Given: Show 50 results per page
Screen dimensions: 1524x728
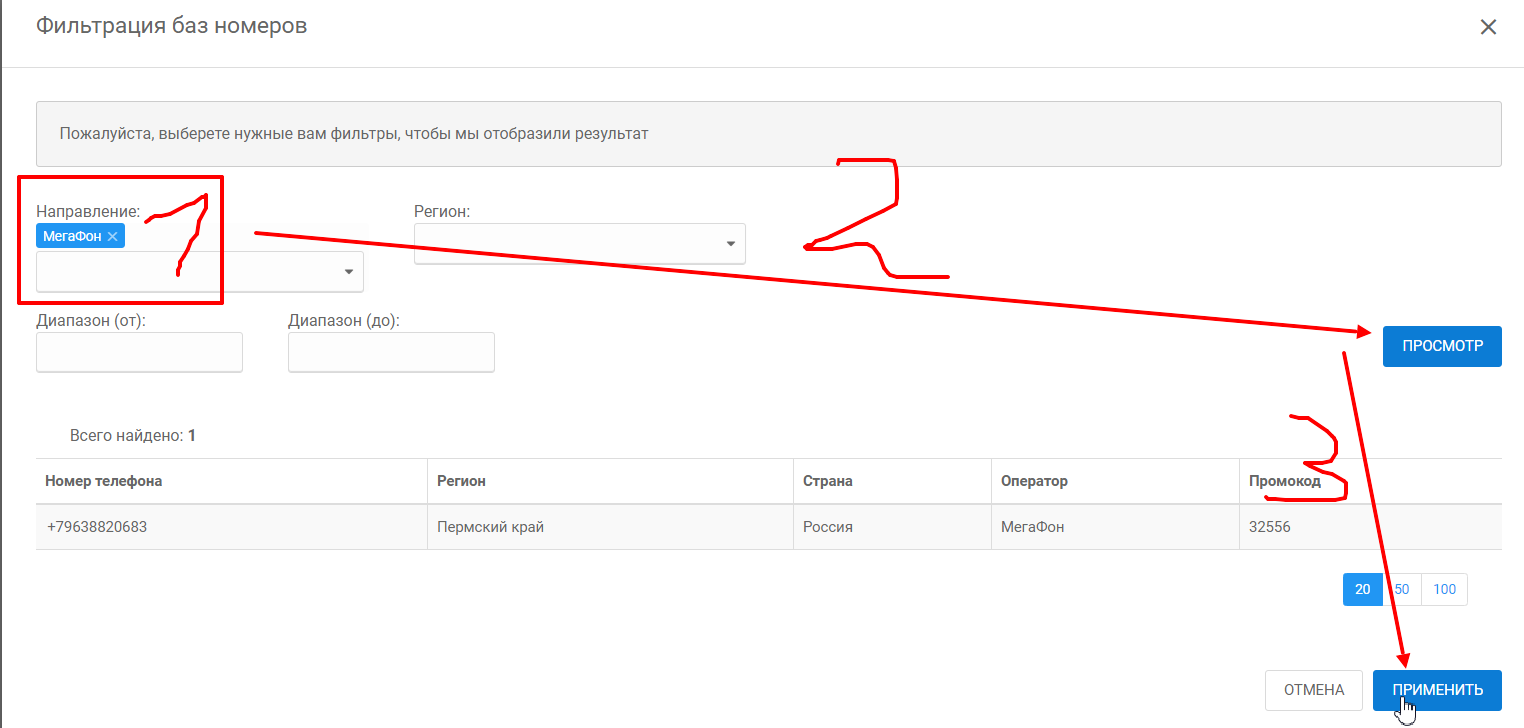Looking at the screenshot, I should click(1402, 589).
